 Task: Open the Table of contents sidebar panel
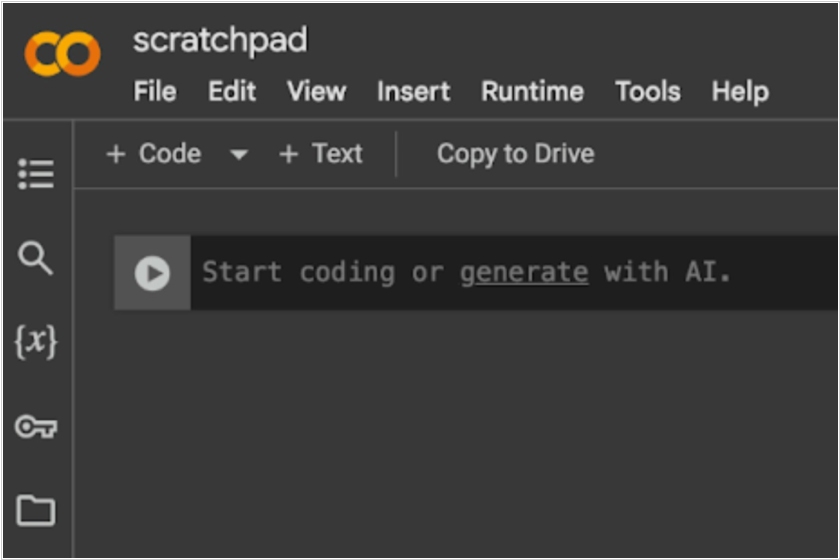point(36,174)
